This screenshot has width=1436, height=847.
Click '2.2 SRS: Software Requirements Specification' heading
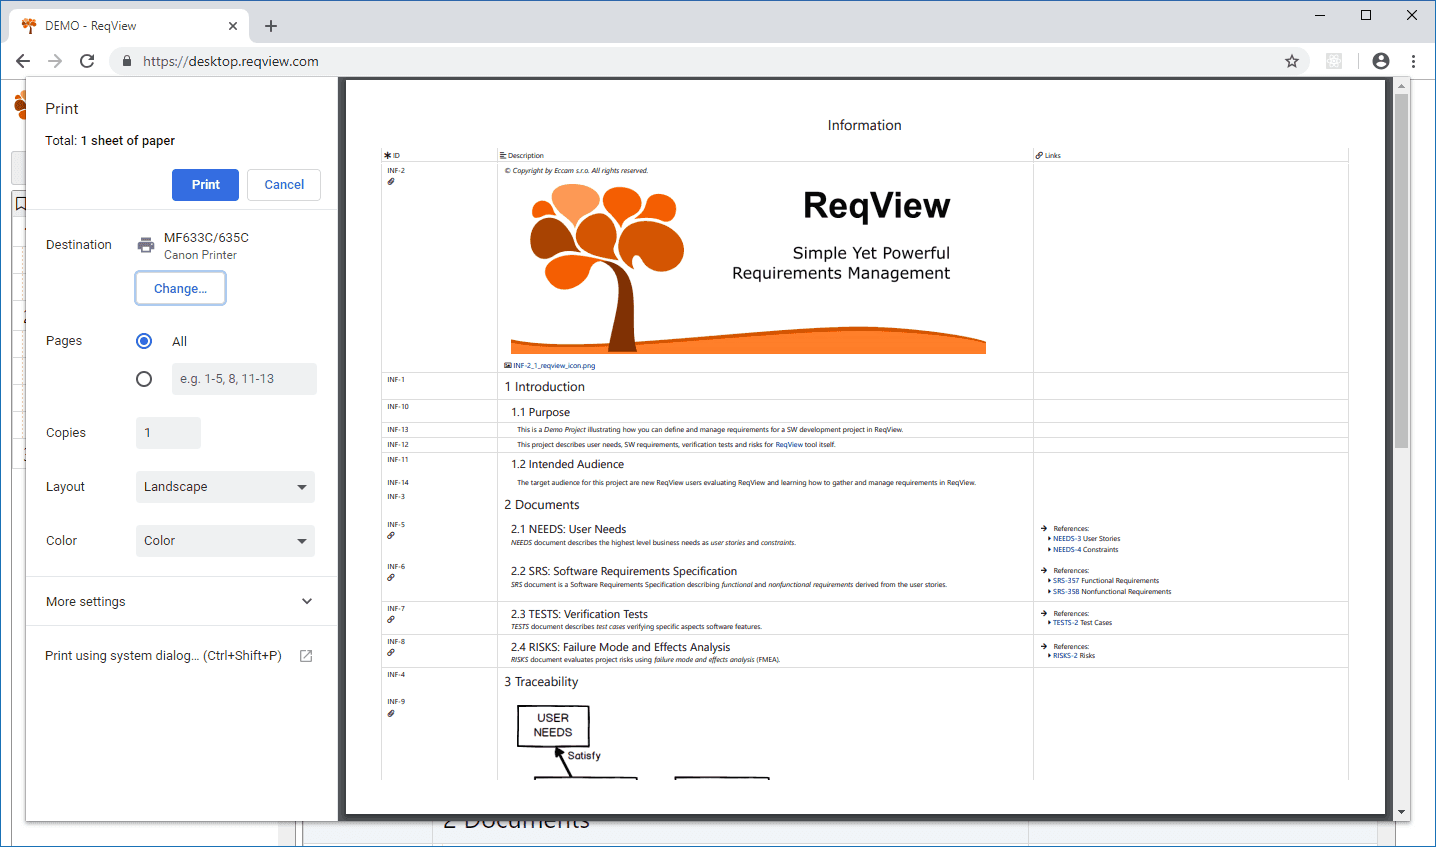(x=624, y=572)
